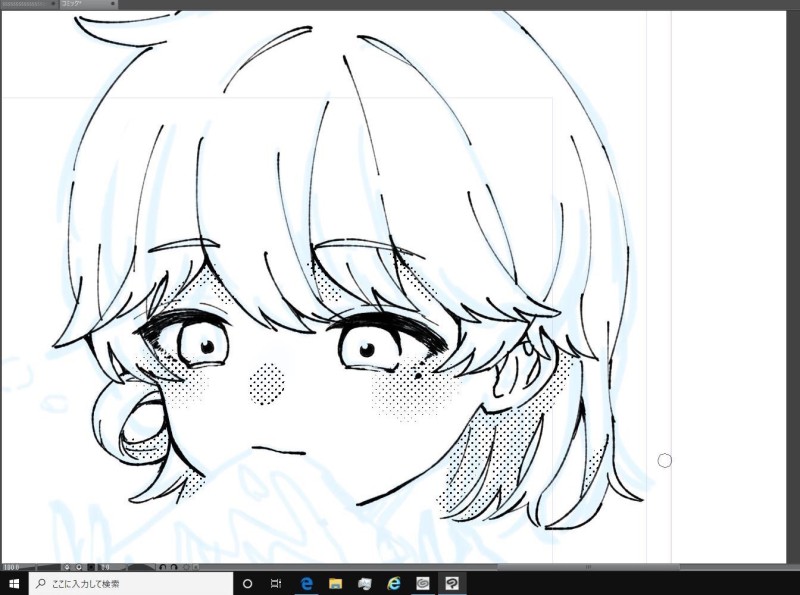Click the horizontal scrollbar of the canvas
800x595 pixels.
pos(588,567)
